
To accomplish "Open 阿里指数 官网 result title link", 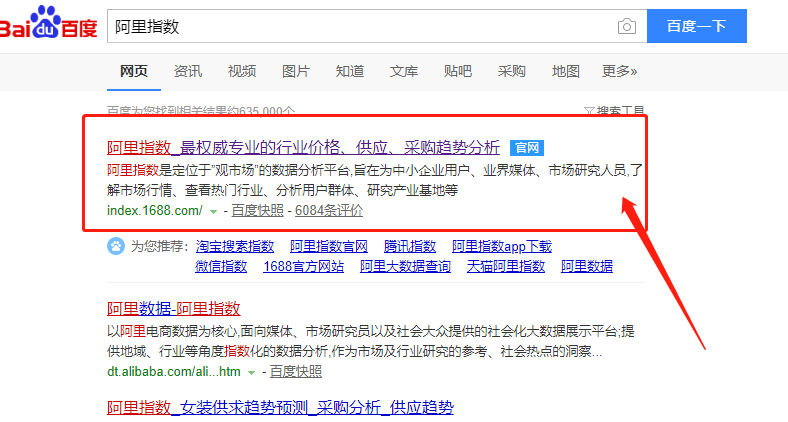I will click(x=304, y=148).
